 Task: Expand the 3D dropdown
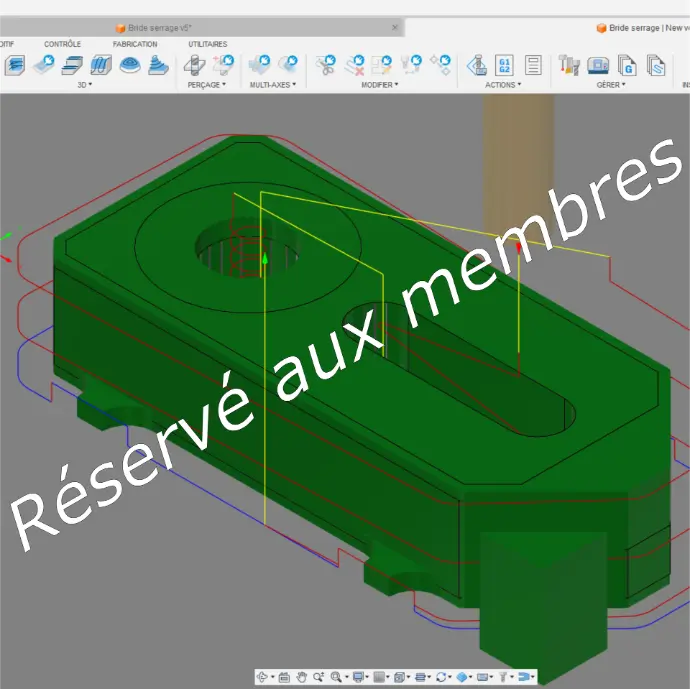point(85,85)
